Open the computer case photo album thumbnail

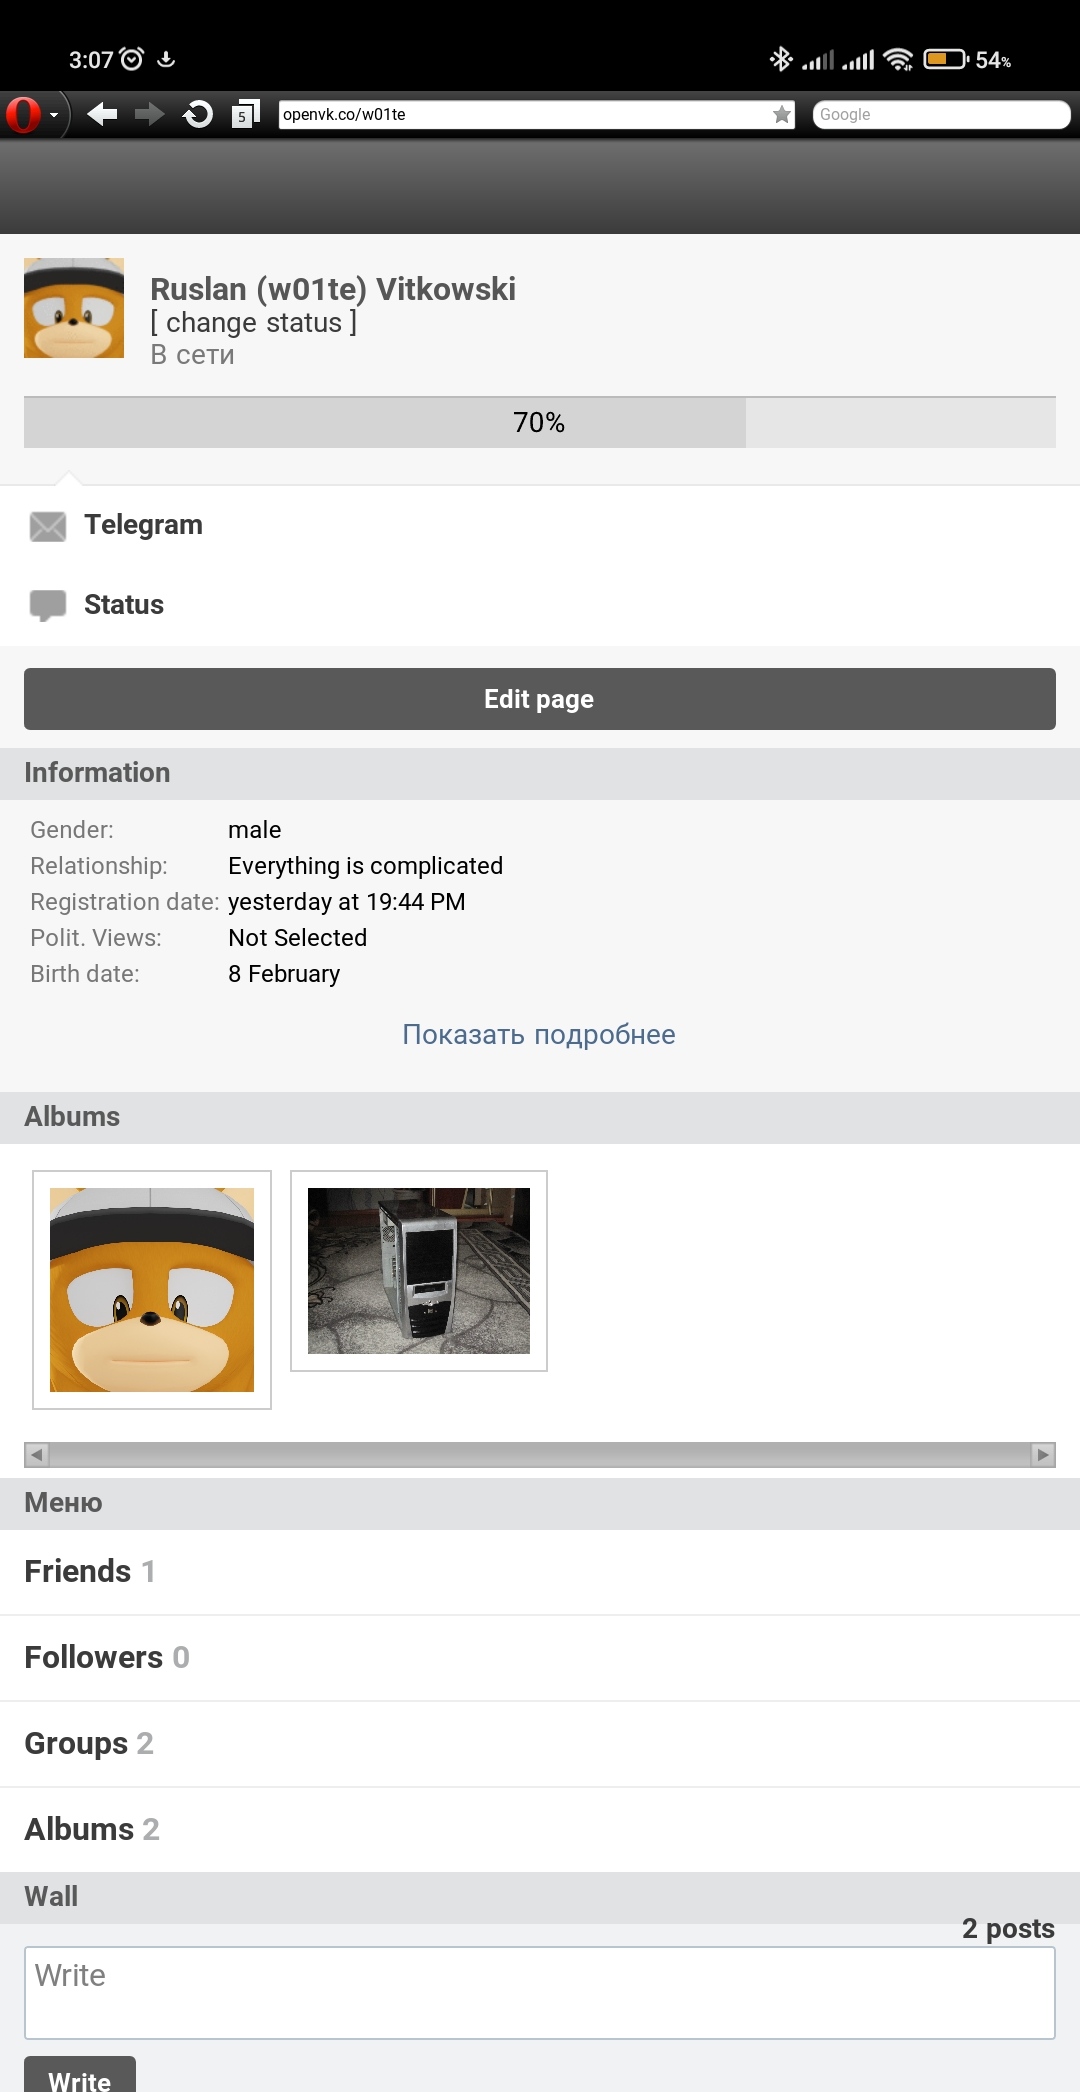click(x=418, y=1271)
